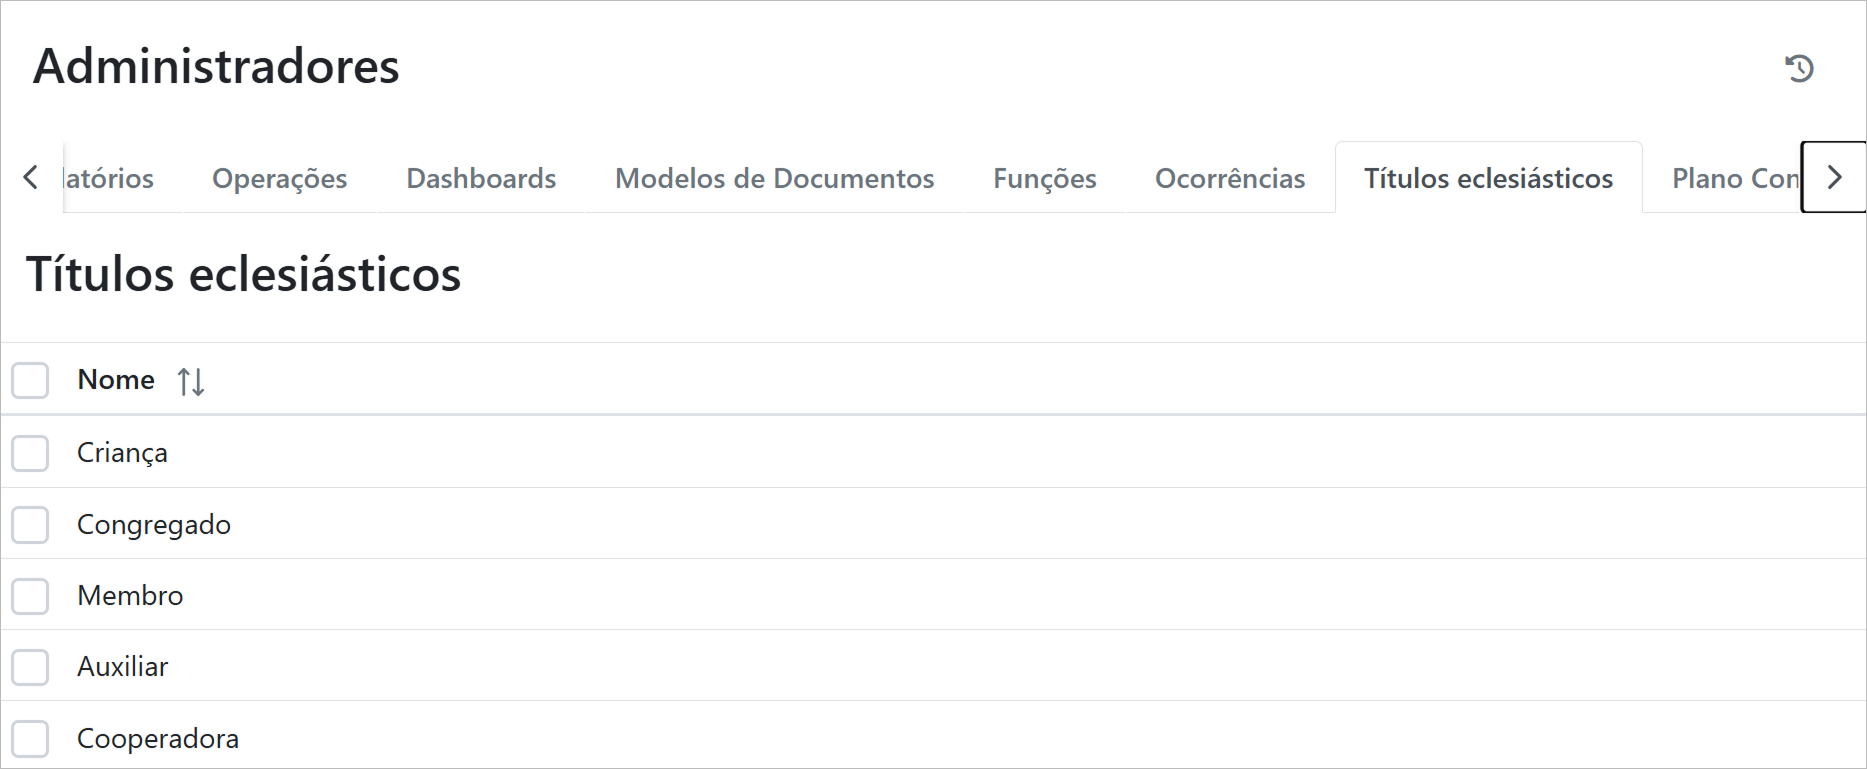Click the Nome column header
Screen dimensions: 1867x769
coord(116,380)
